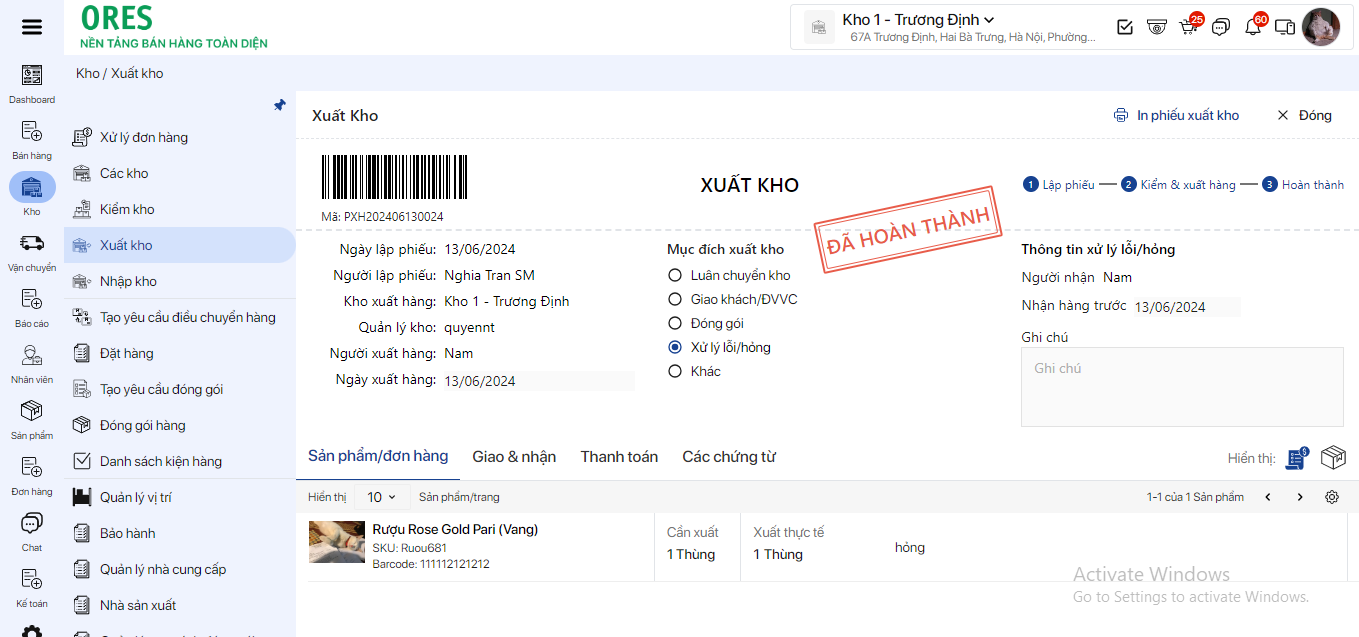
Task: Open the chat bubbles icon in header
Action: click(x=1220, y=27)
